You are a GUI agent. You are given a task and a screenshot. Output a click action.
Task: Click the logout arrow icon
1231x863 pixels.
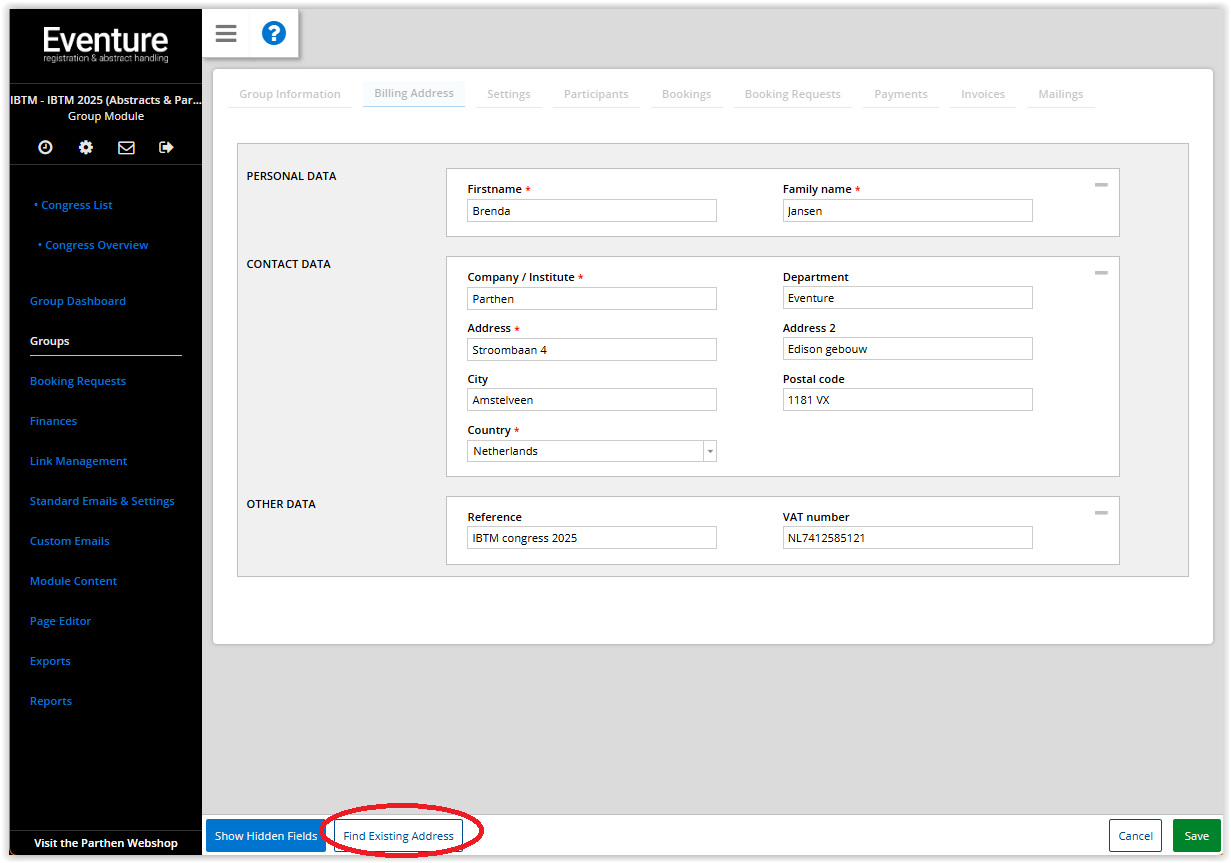coord(166,147)
